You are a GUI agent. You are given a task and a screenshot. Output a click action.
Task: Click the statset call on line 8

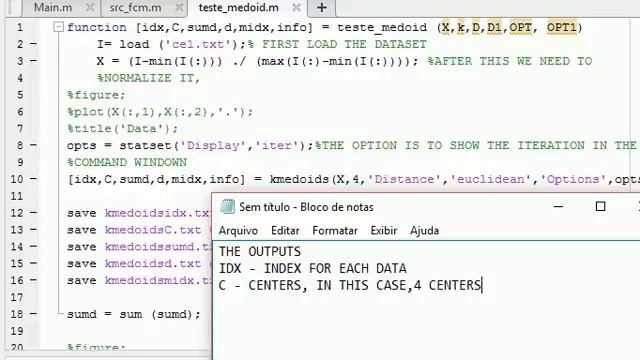tap(145, 145)
